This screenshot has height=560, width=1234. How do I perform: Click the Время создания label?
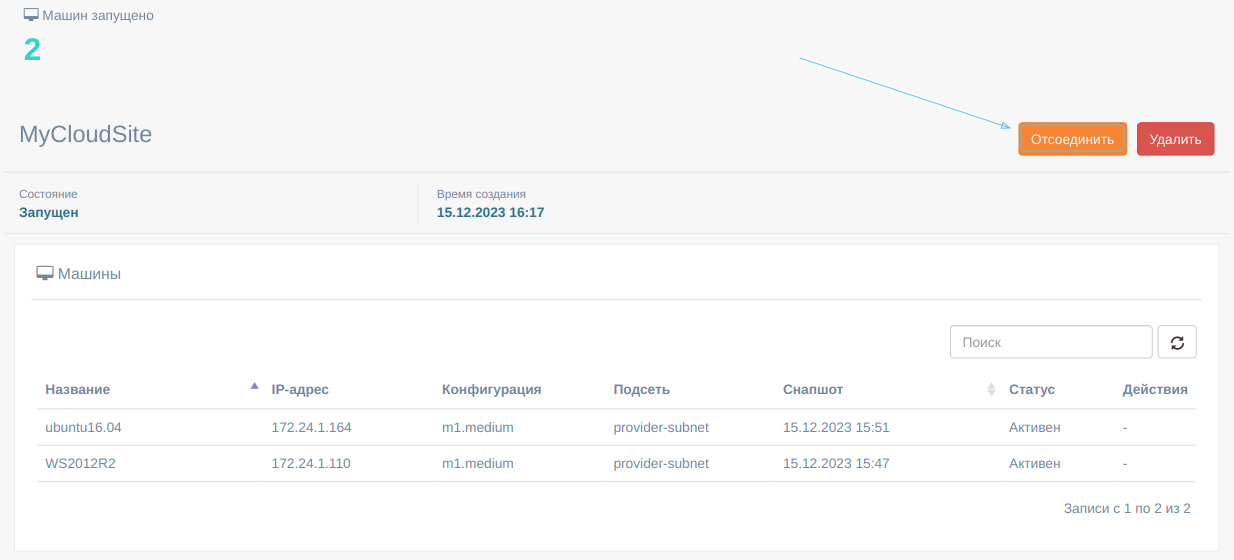(x=481, y=194)
